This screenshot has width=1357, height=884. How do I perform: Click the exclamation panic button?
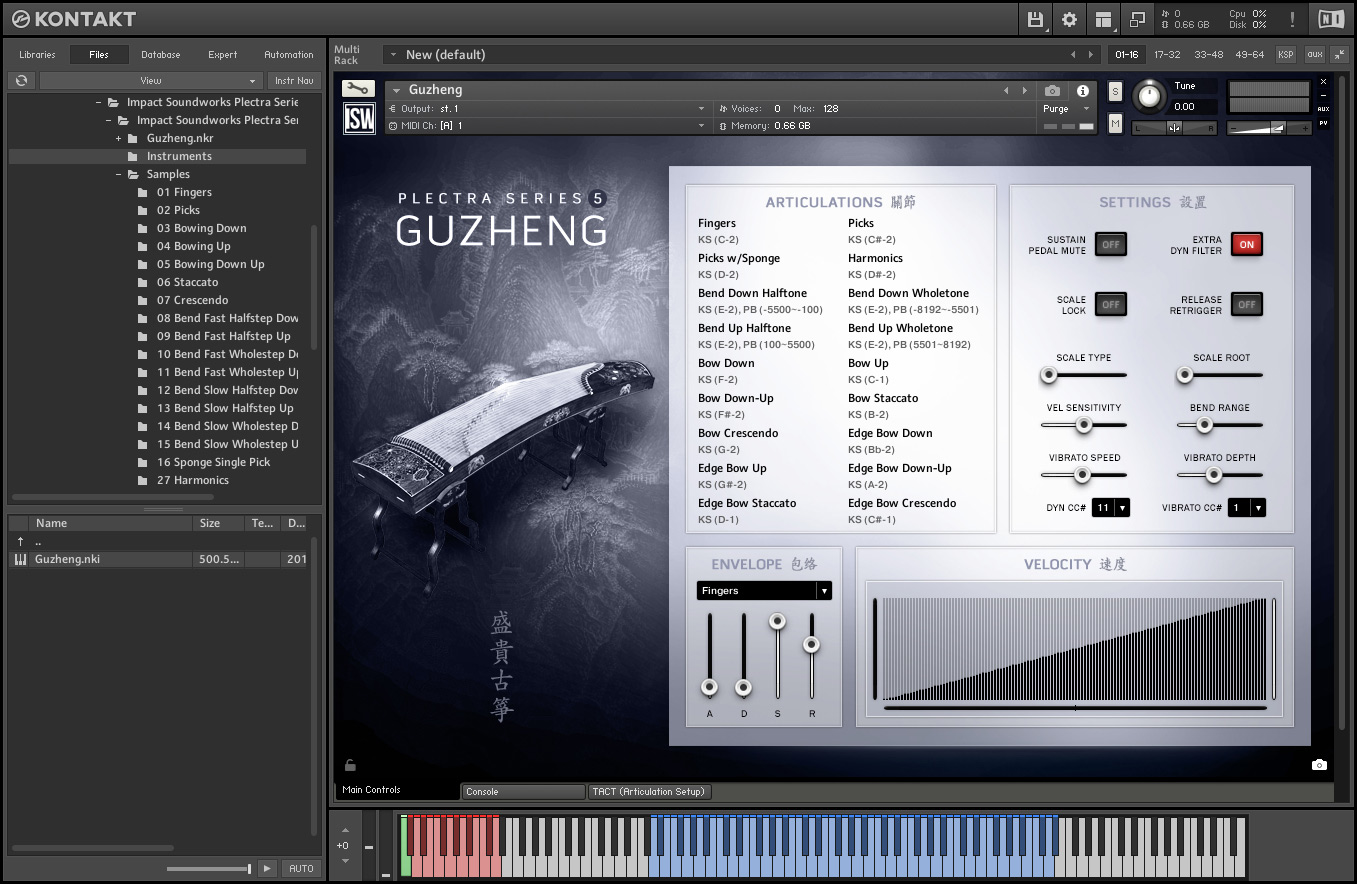(x=1292, y=19)
